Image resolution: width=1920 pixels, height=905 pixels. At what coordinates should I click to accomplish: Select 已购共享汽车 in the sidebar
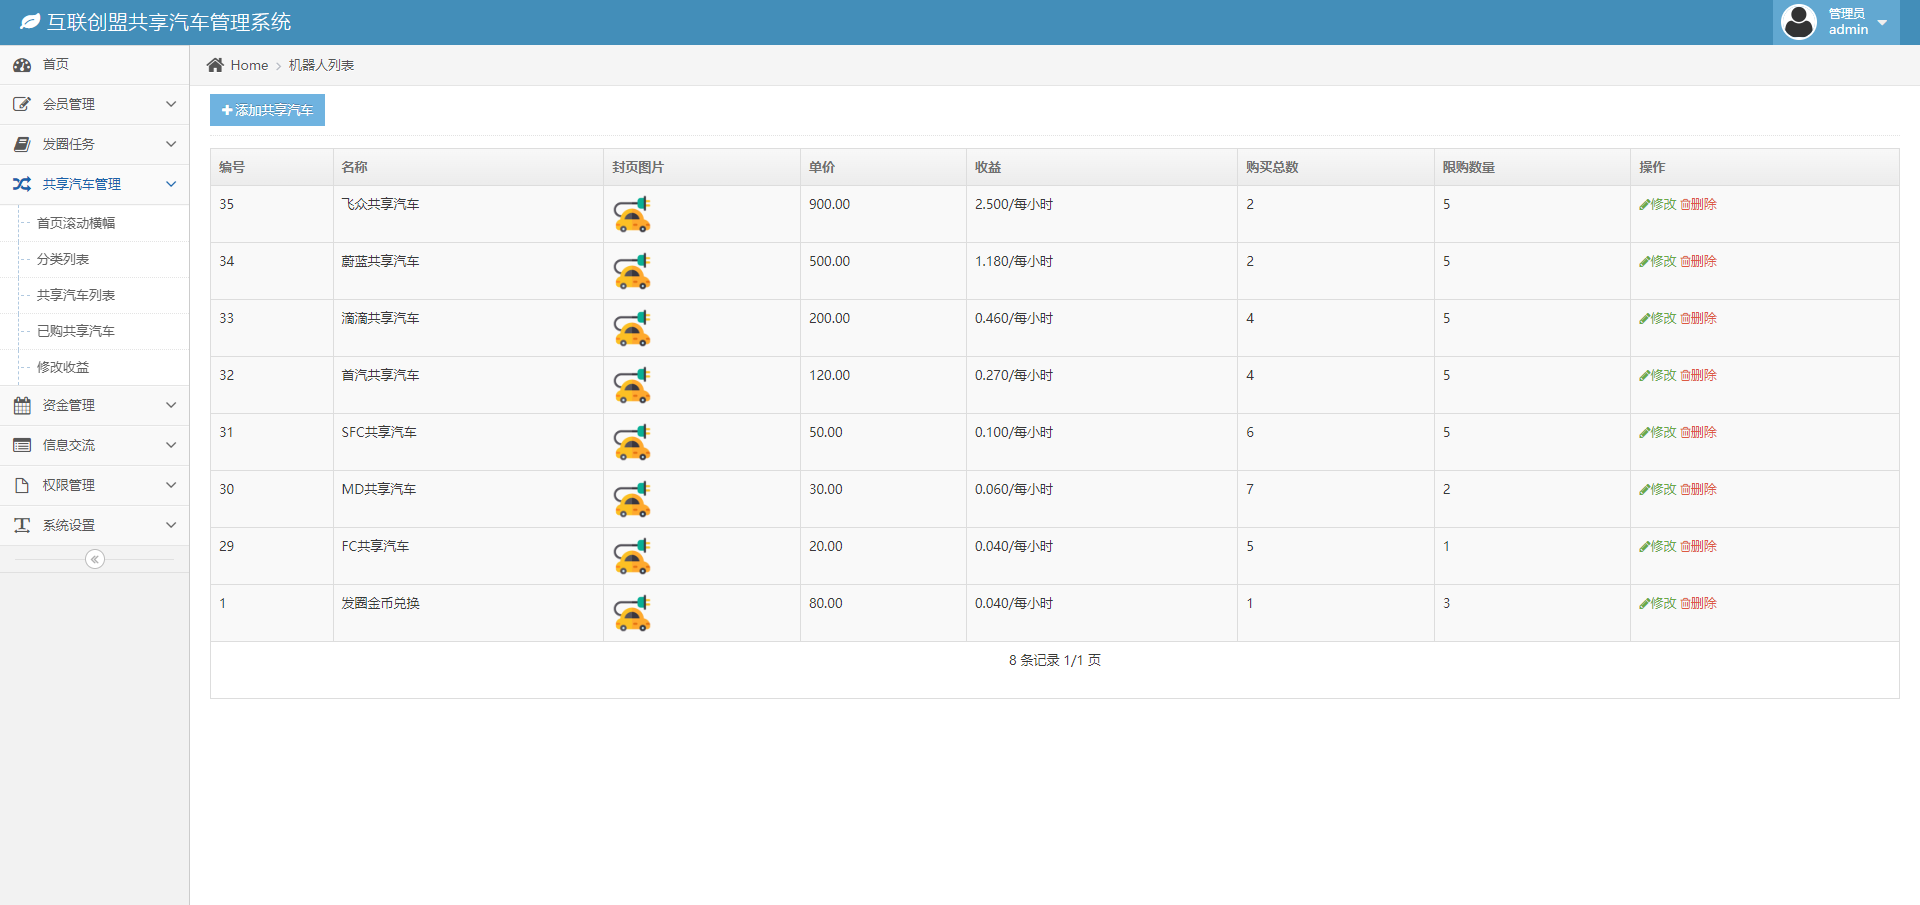pos(76,331)
